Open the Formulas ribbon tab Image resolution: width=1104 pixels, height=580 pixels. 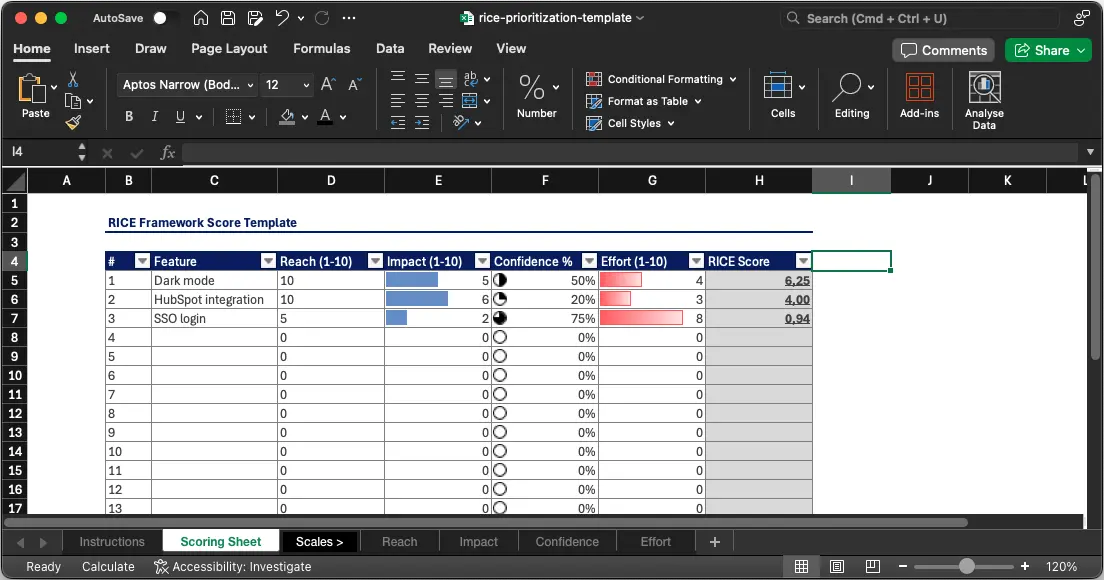(x=321, y=48)
